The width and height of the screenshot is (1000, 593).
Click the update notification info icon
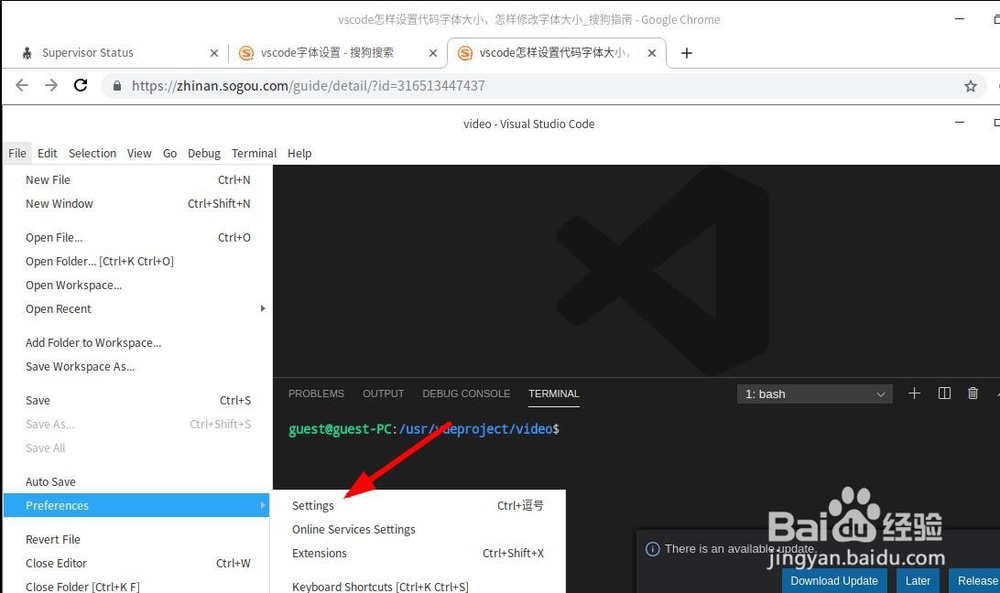(652, 549)
